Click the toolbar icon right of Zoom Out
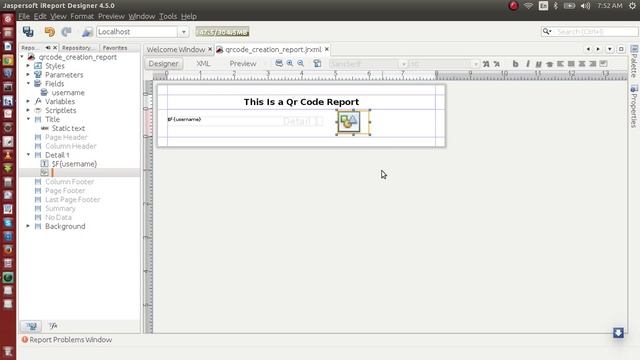The image size is (640, 360). [317, 64]
